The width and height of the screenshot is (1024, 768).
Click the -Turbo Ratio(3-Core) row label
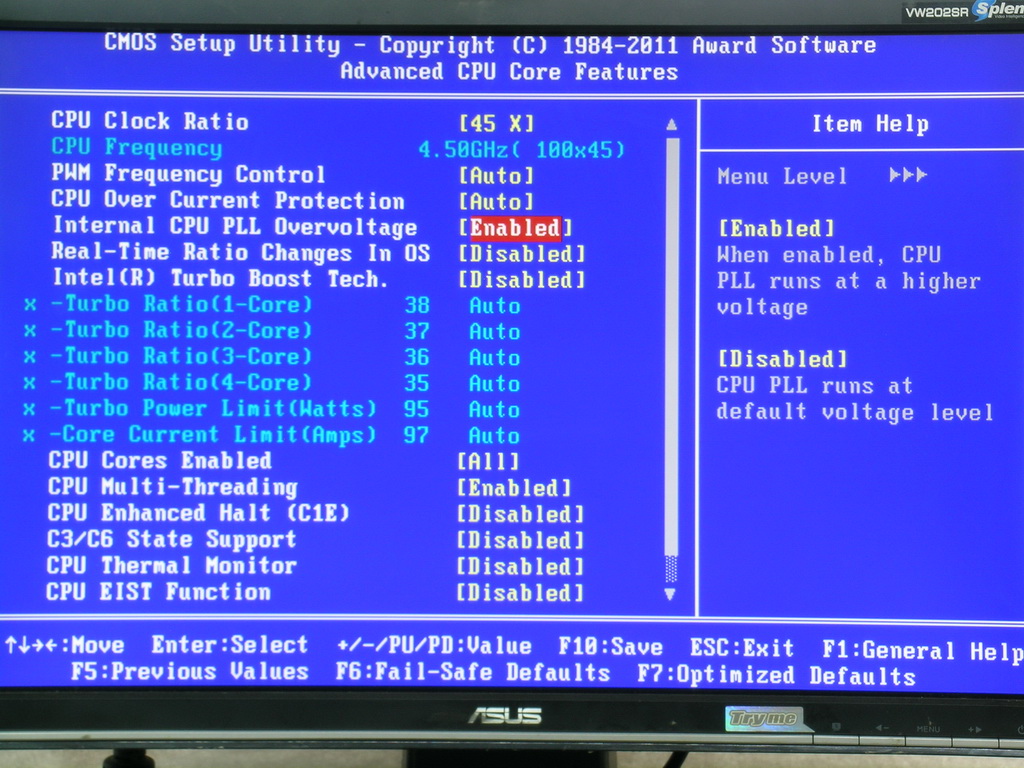(181, 356)
